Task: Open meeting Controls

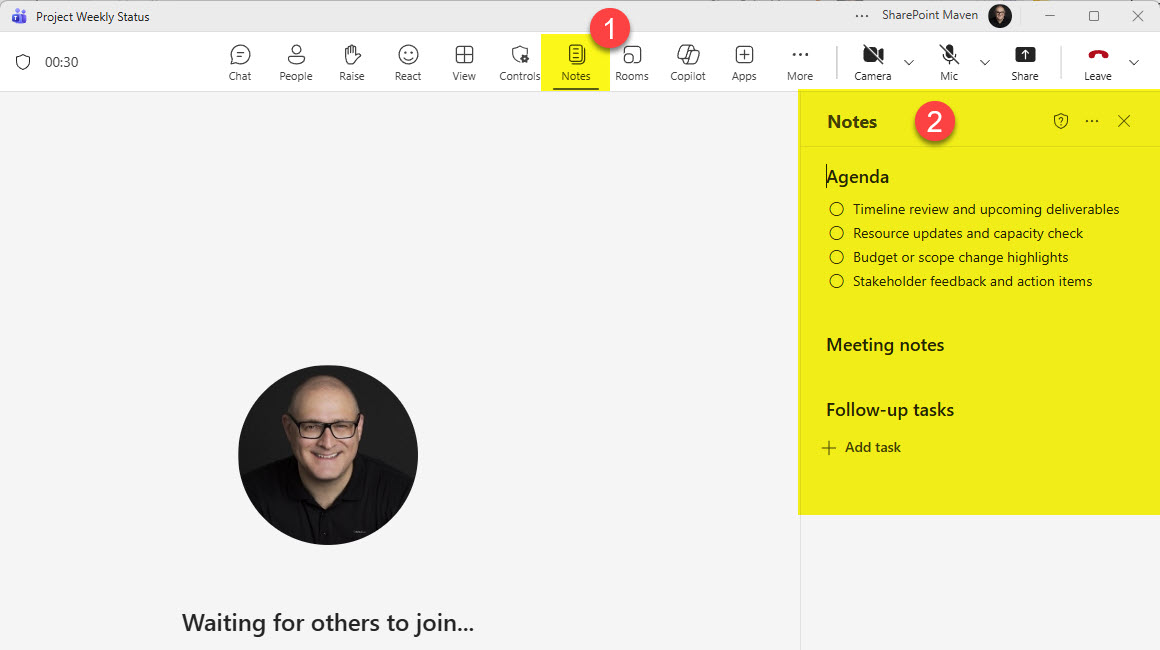Action: pyautogui.click(x=519, y=63)
